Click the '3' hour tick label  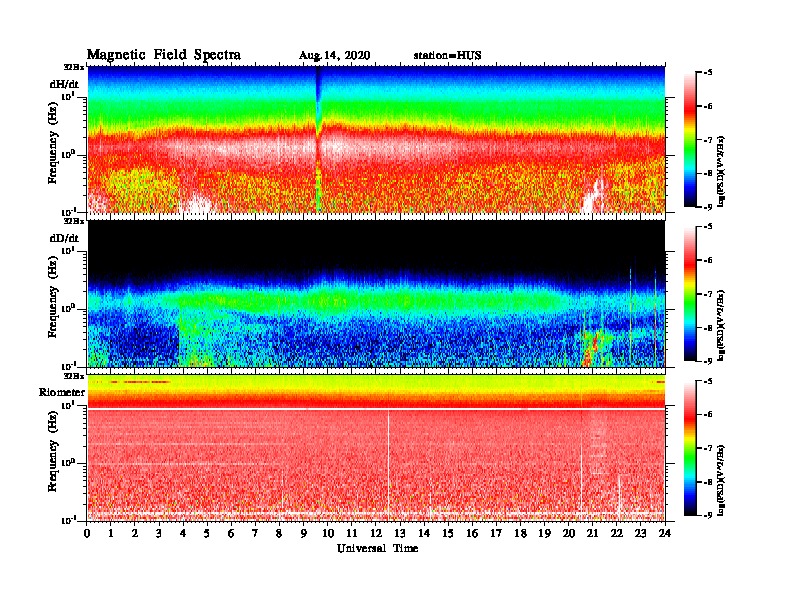[x=160, y=534]
